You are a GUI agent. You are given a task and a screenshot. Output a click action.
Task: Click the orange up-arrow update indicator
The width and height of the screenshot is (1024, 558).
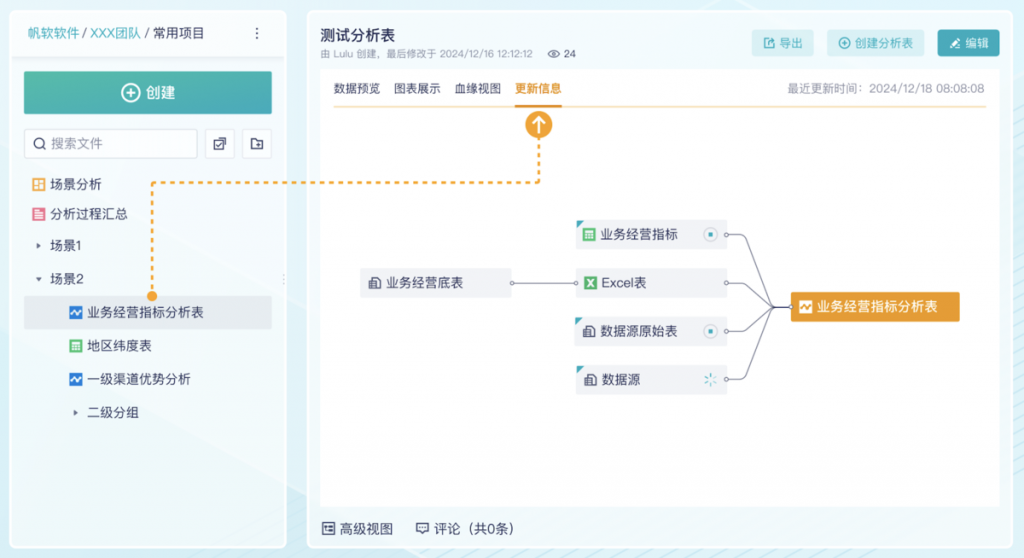[538, 124]
